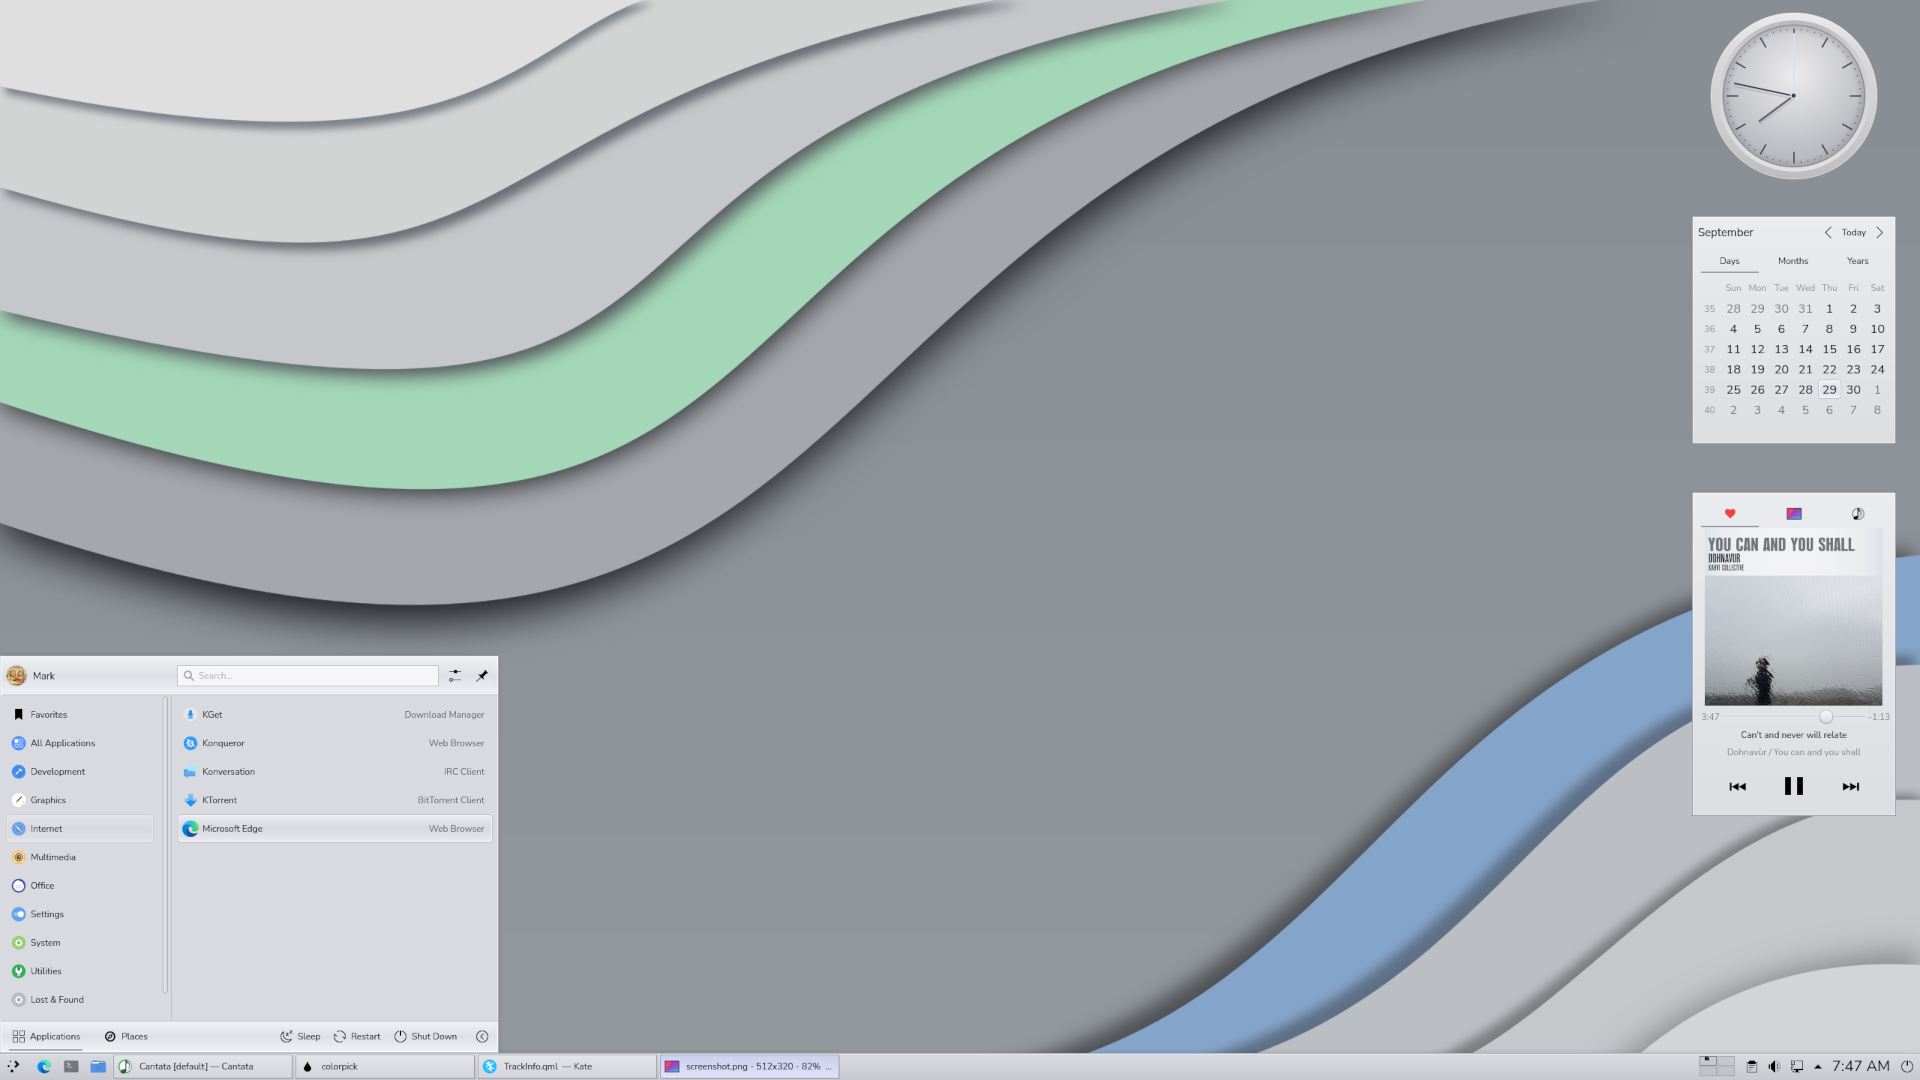Go to previous month with the left chevron
1920x1080 pixels.
1828,232
